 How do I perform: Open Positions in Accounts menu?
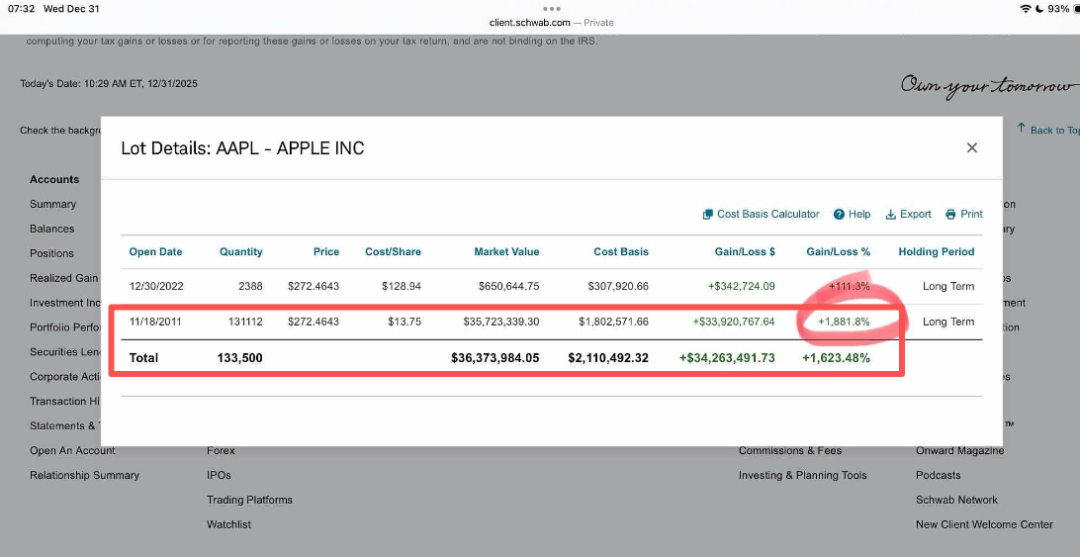pyautogui.click(x=52, y=253)
